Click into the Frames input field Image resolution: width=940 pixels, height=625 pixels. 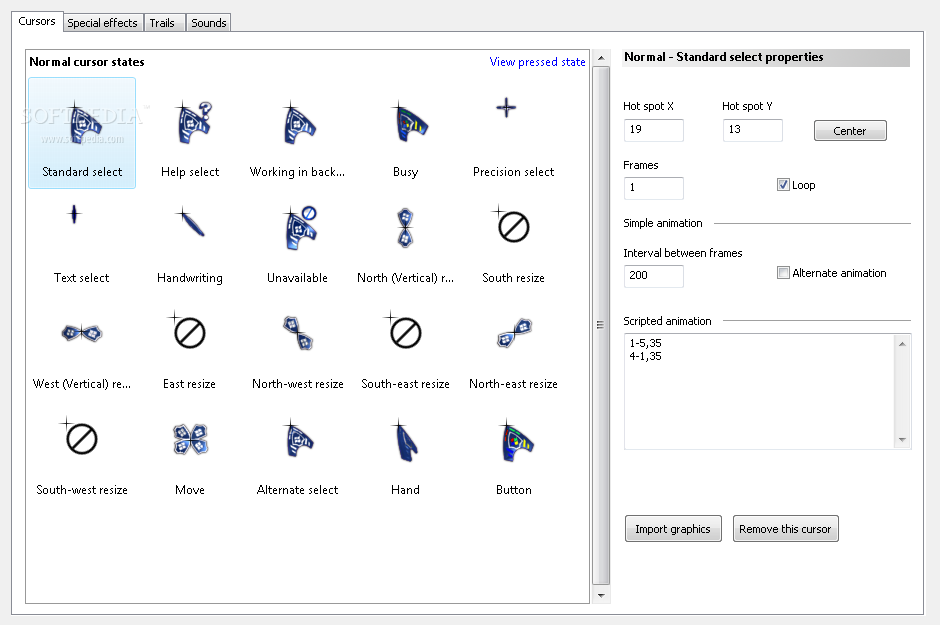(x=653, y=188)
